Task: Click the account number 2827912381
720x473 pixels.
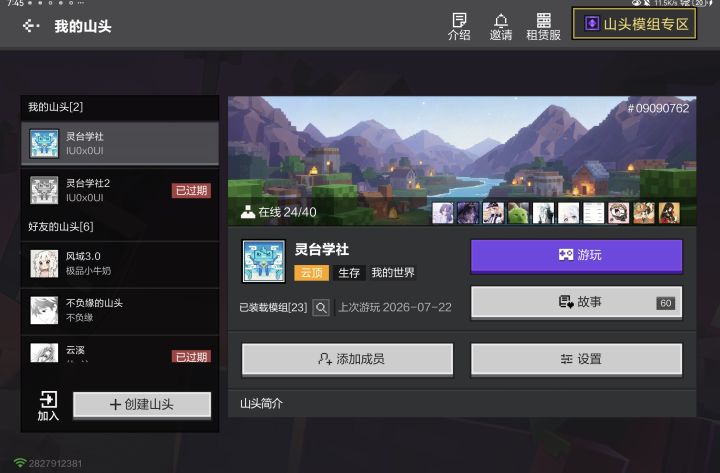Action: [55, 463]
